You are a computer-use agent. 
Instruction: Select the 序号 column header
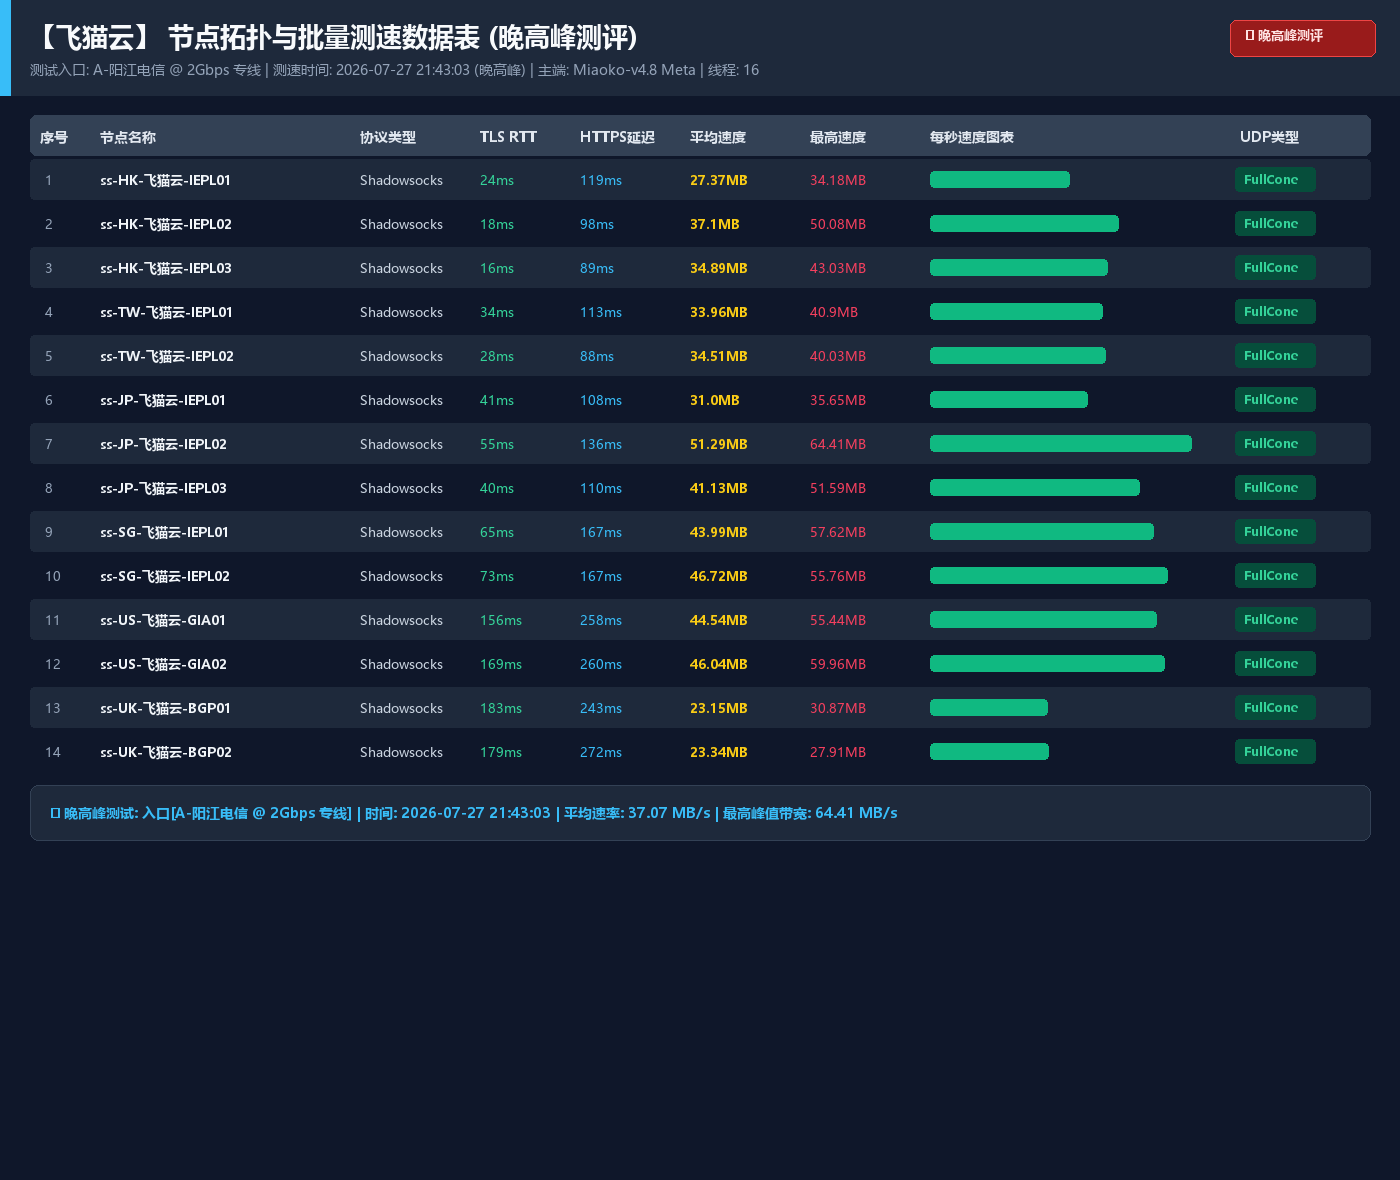(x=54, y=137)
